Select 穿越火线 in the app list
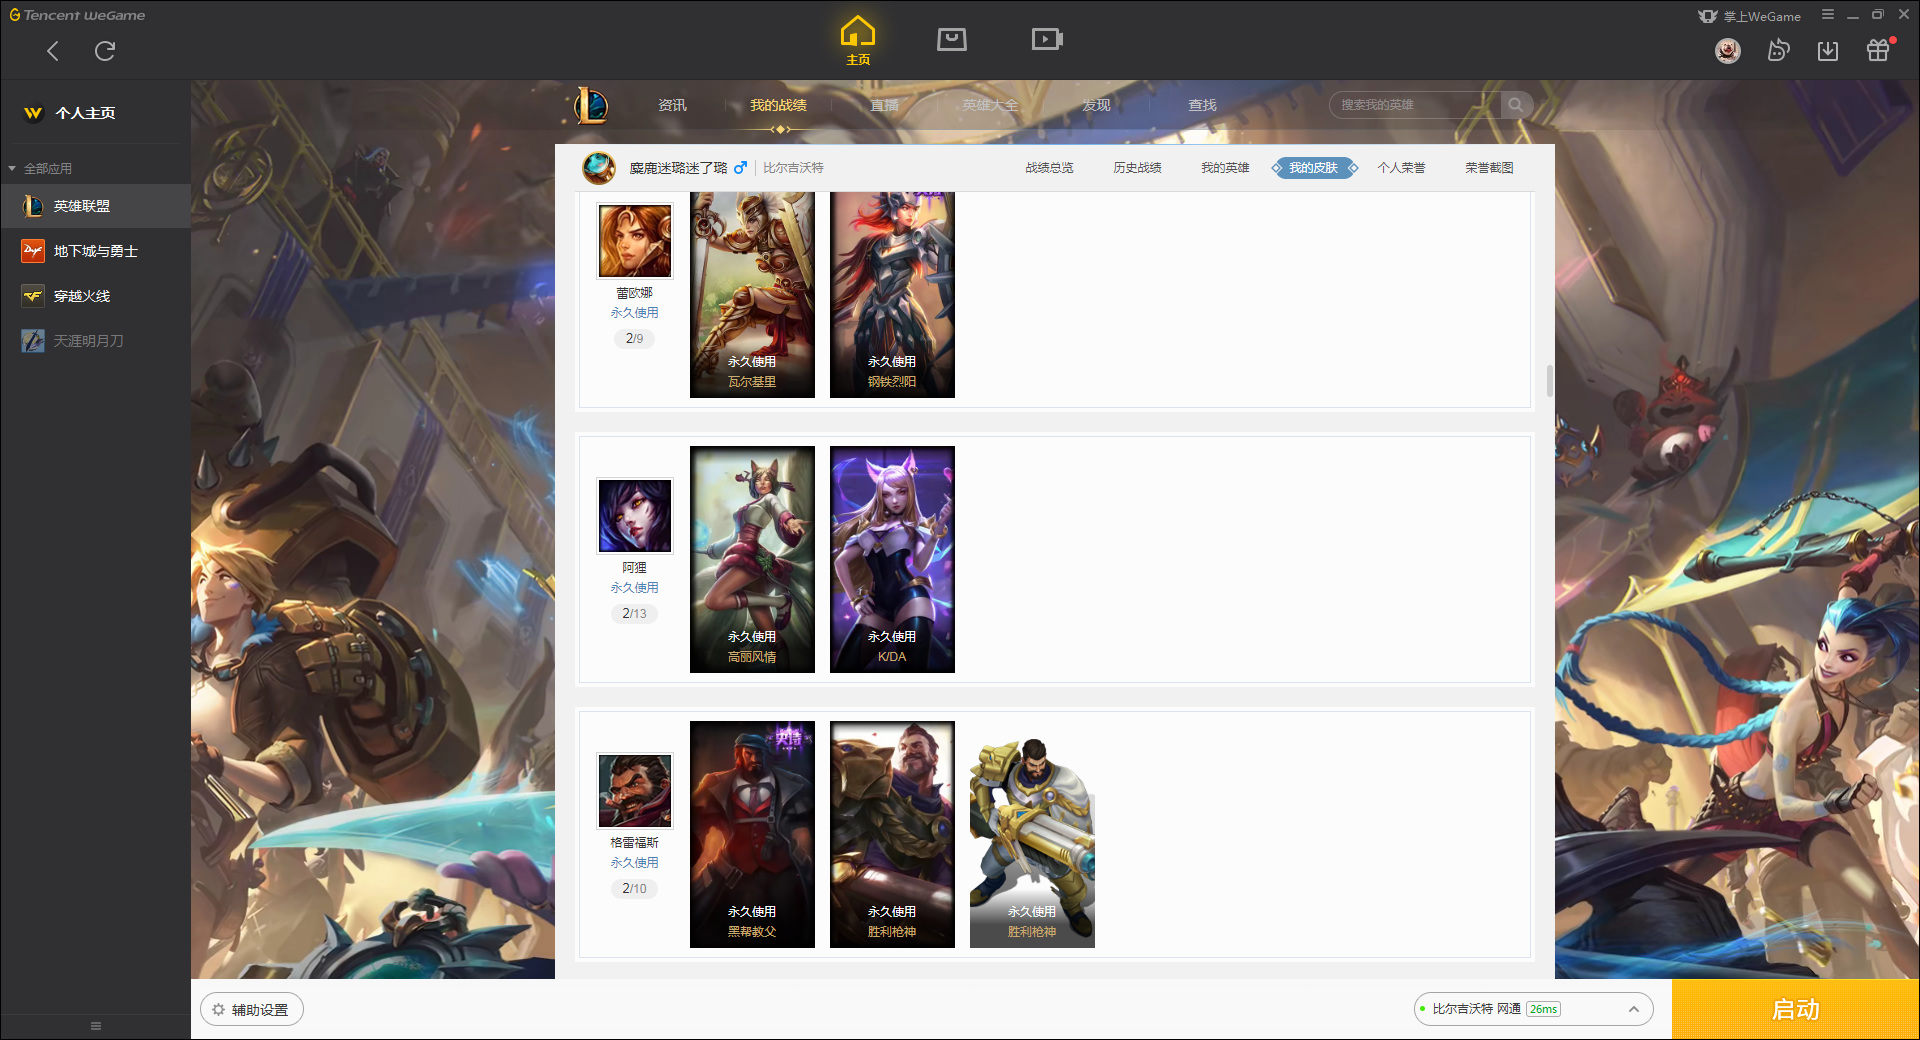Viewport: 1920px width, 1040px height. [95, 296]
